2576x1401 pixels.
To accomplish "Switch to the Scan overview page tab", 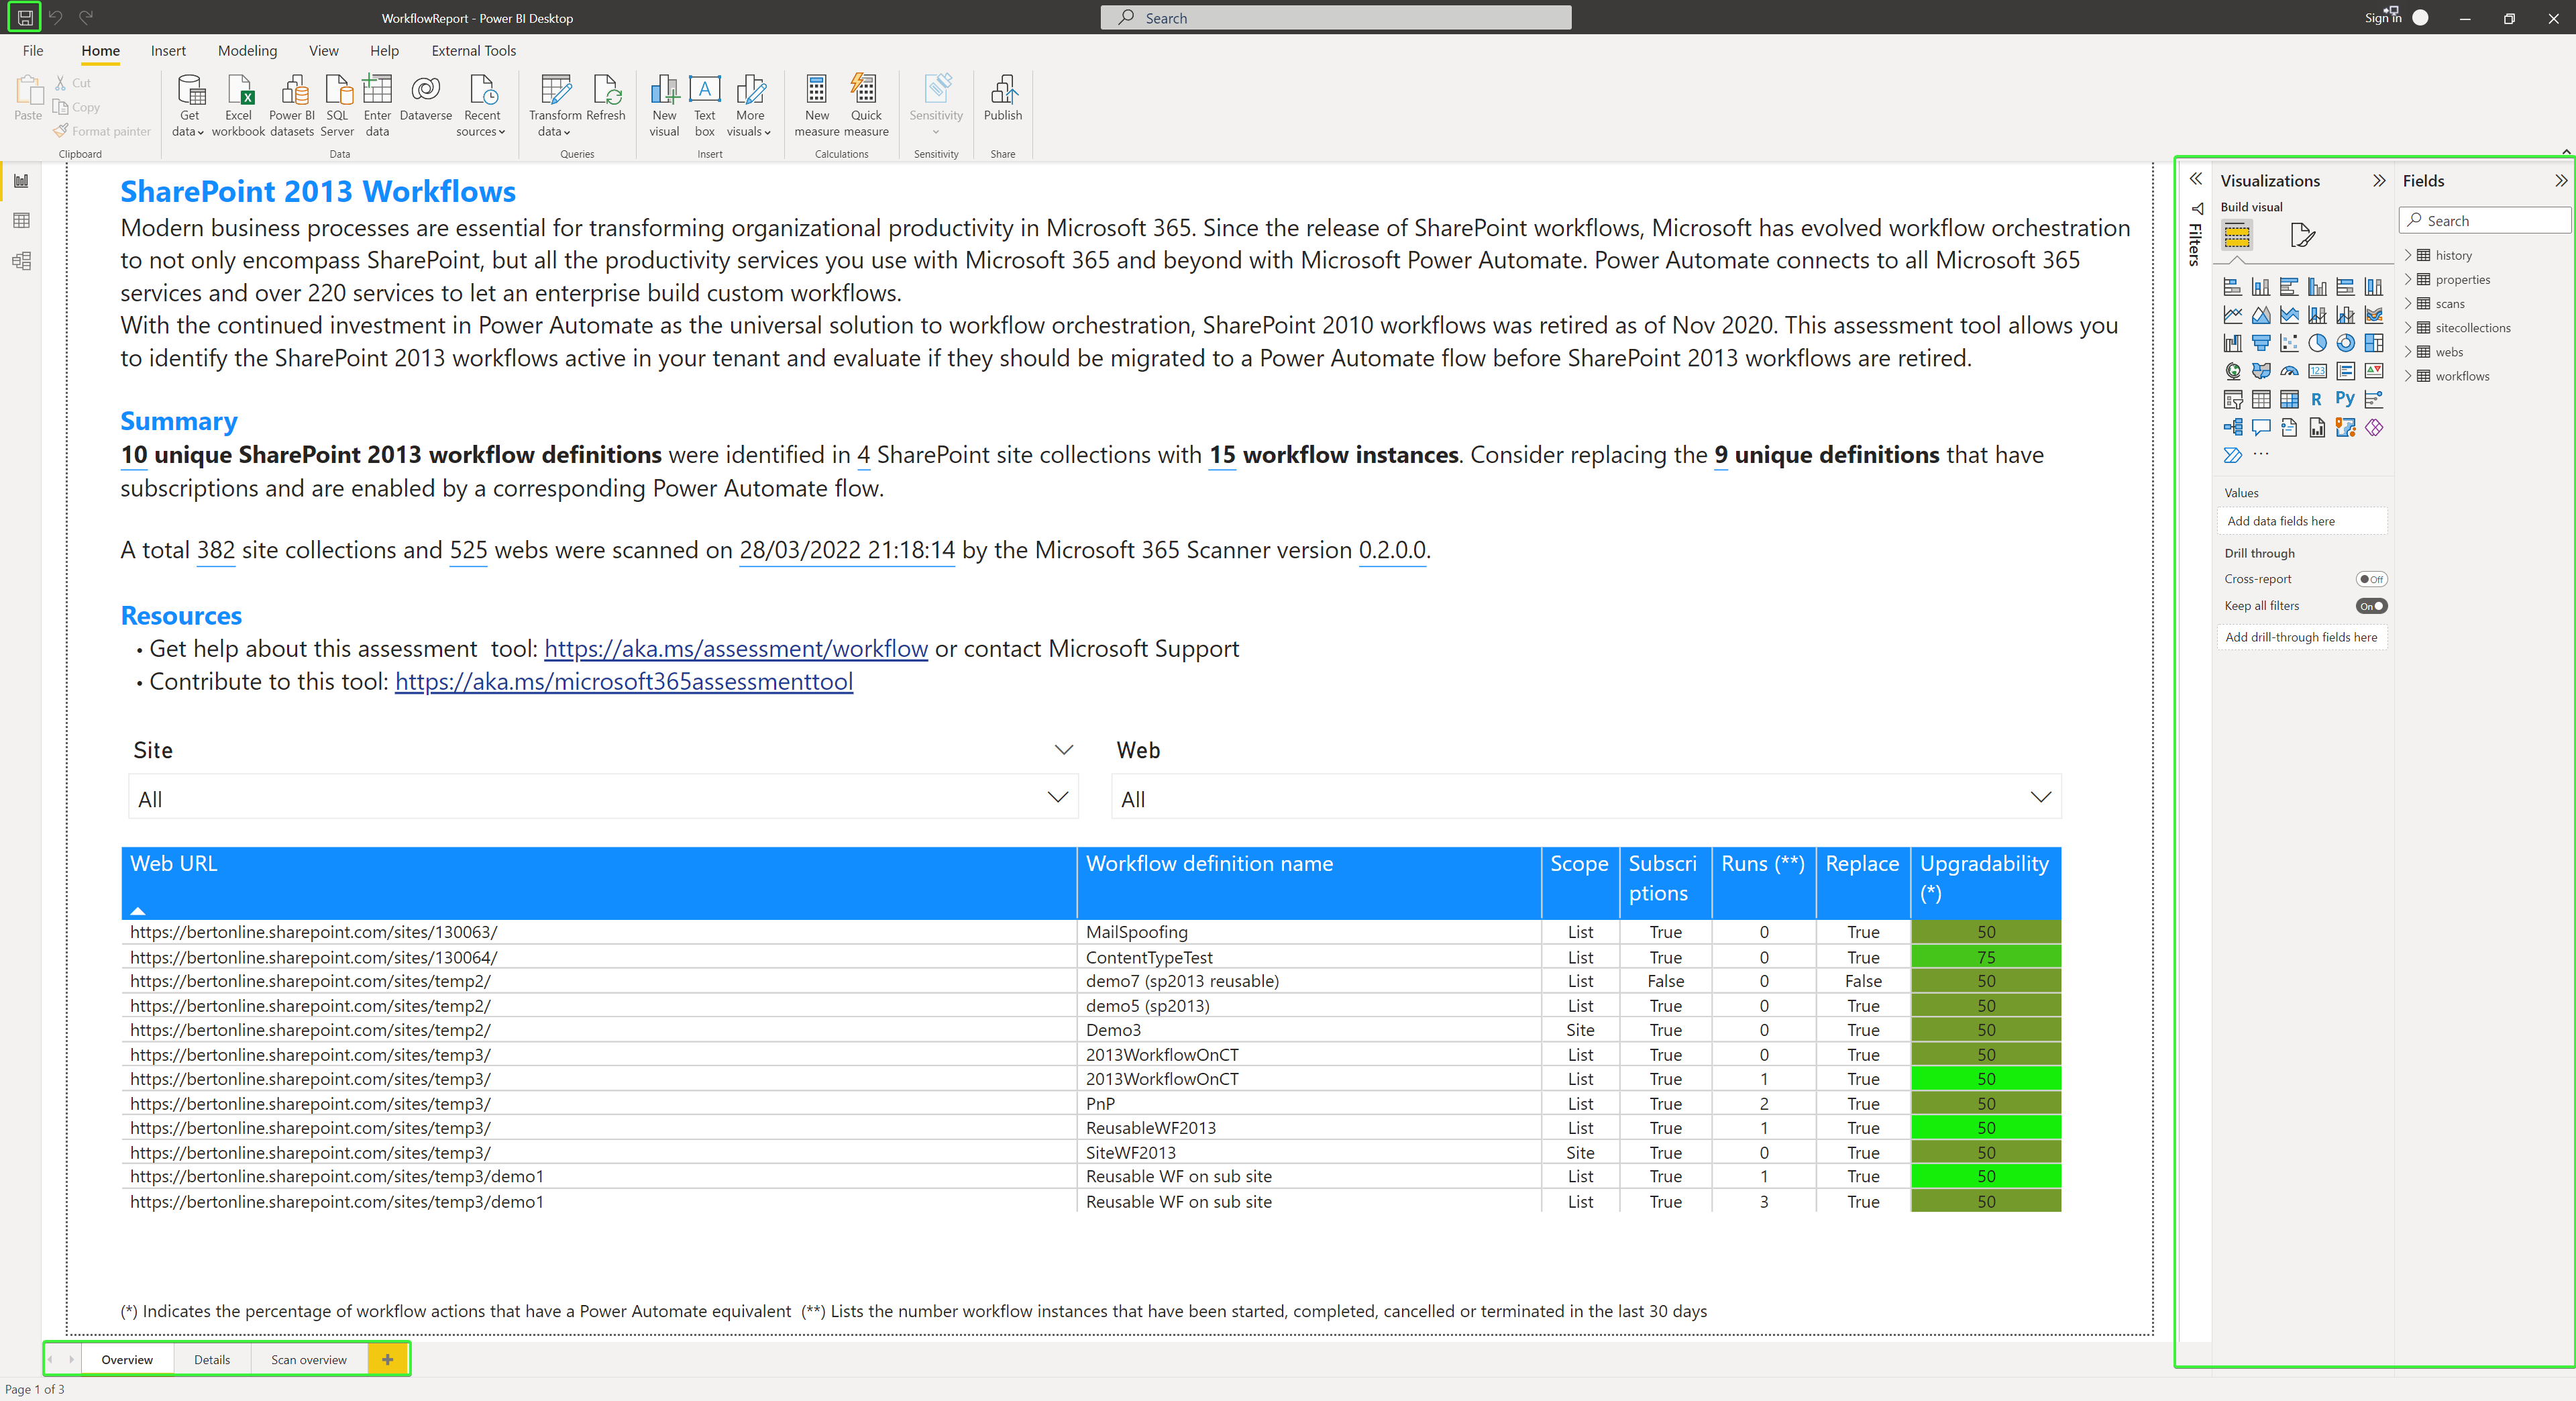I will 308,1359.
